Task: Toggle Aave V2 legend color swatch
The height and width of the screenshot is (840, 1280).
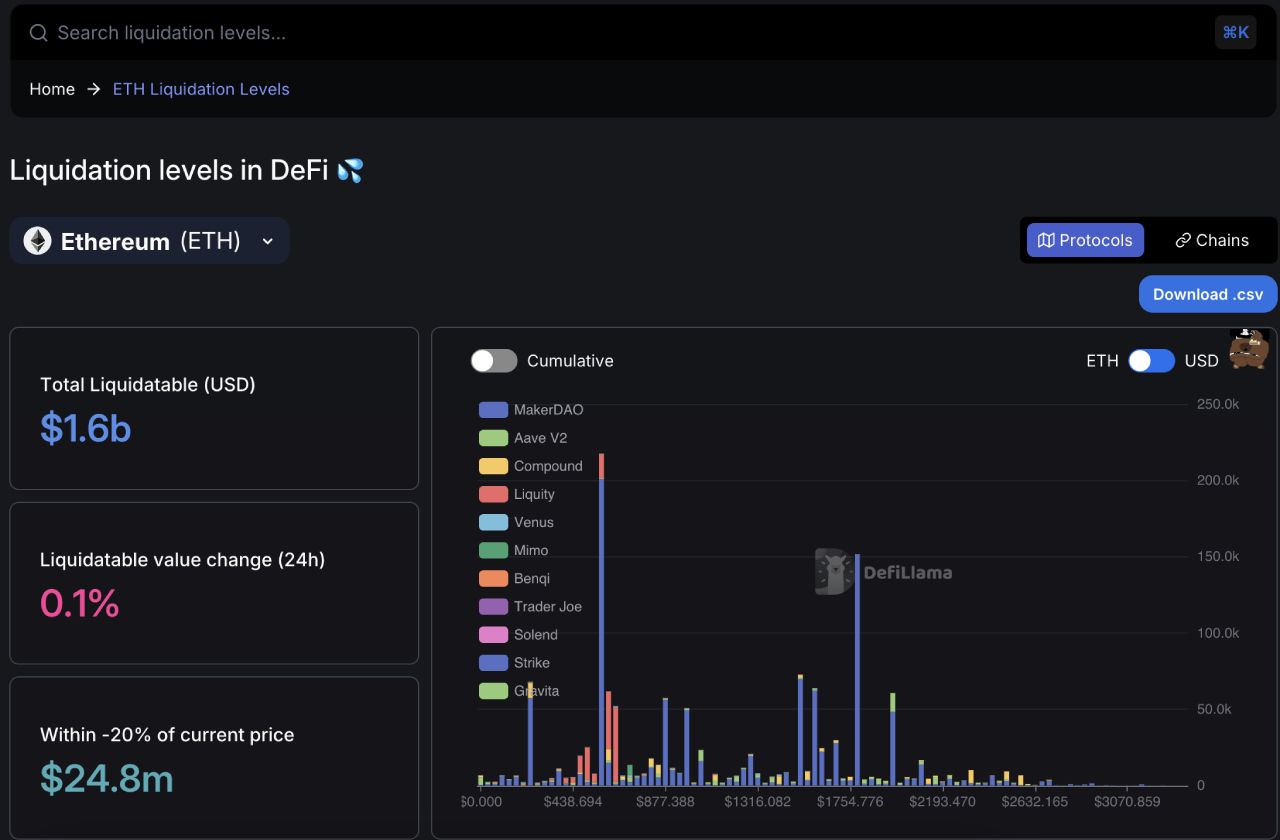Action: tap(494, 438)
